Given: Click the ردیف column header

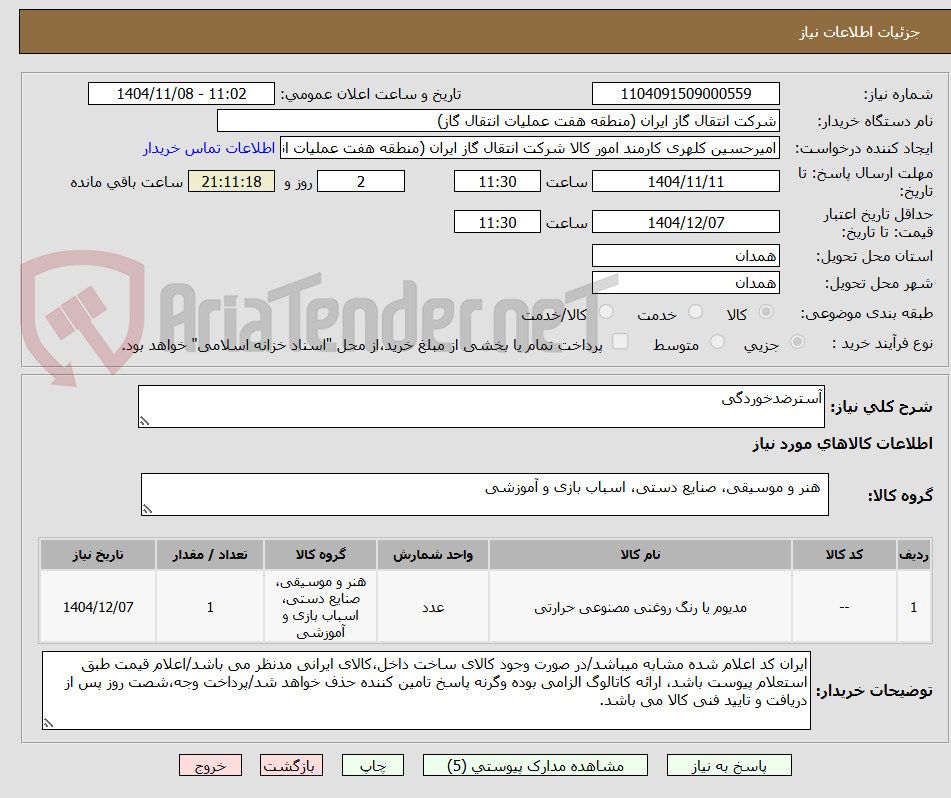Looking at the screenshot, I should pyautogui.click(x=913, y=554).
